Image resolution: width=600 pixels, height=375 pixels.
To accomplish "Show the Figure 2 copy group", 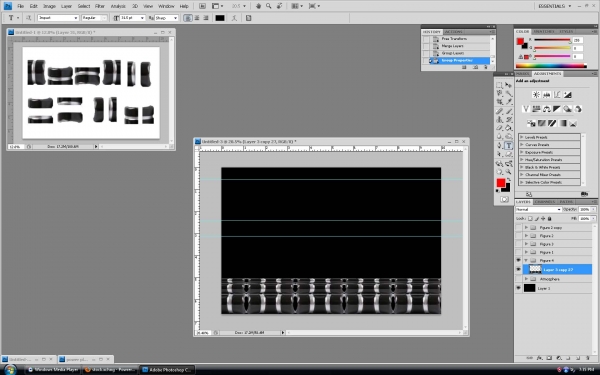I will coord(518,228).
